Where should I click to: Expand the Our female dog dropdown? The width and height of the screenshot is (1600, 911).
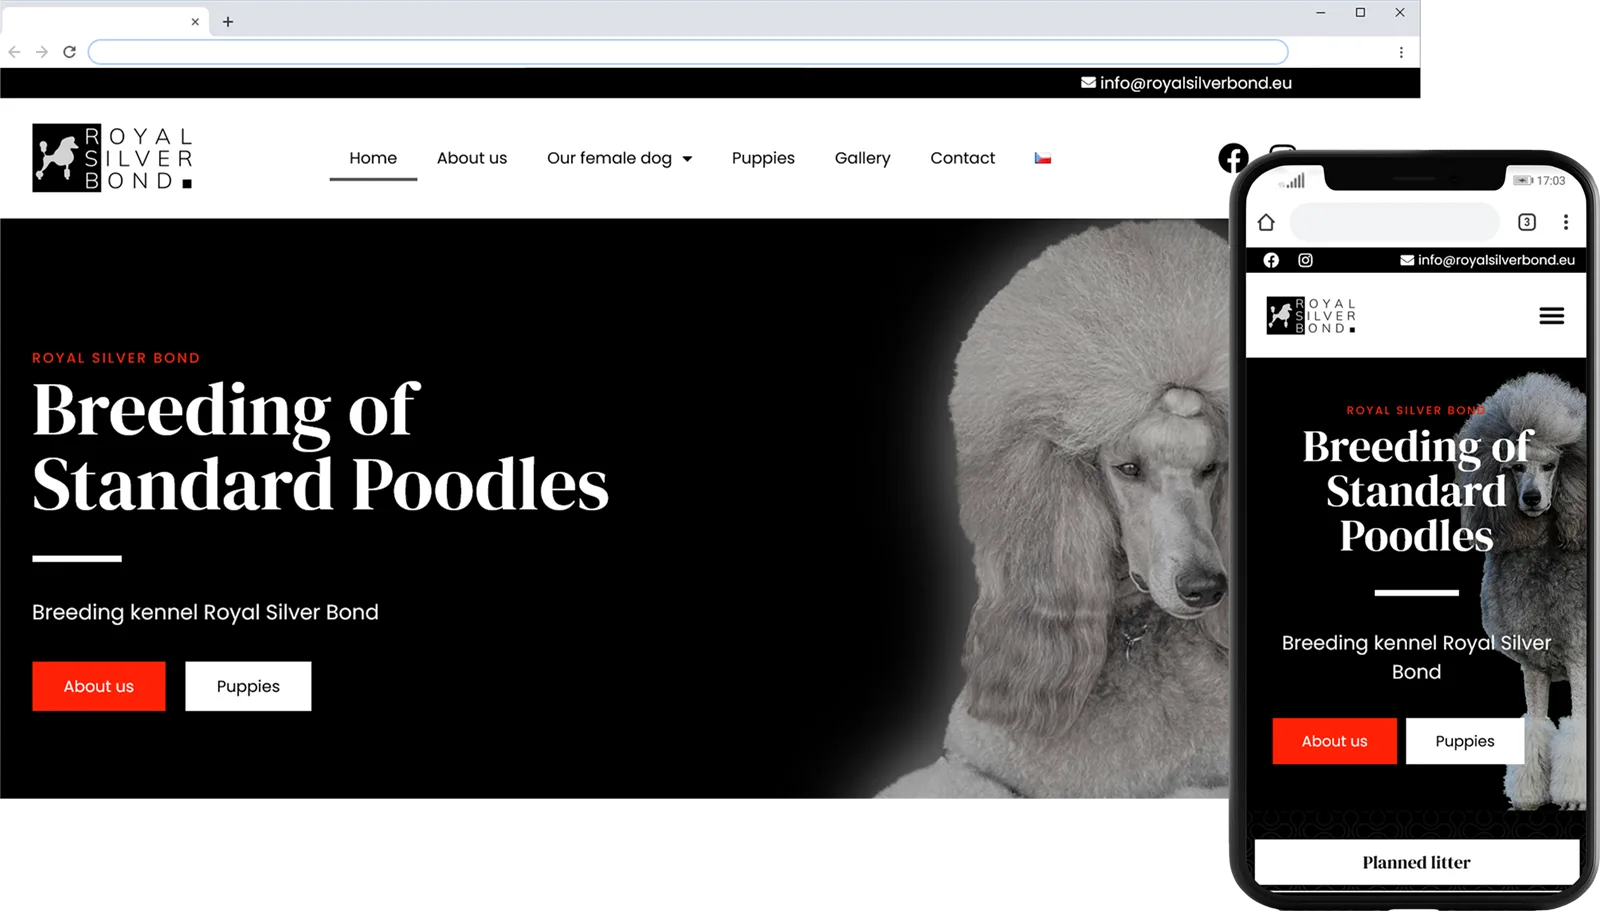(x=619, y=158)
